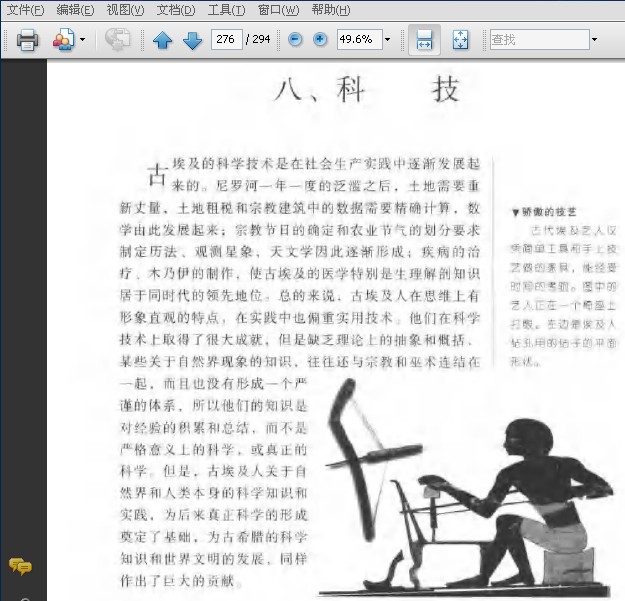This screenshot has width=625, height=601.
Task: Open the 工具(T) menu
Action: (226, 10)
